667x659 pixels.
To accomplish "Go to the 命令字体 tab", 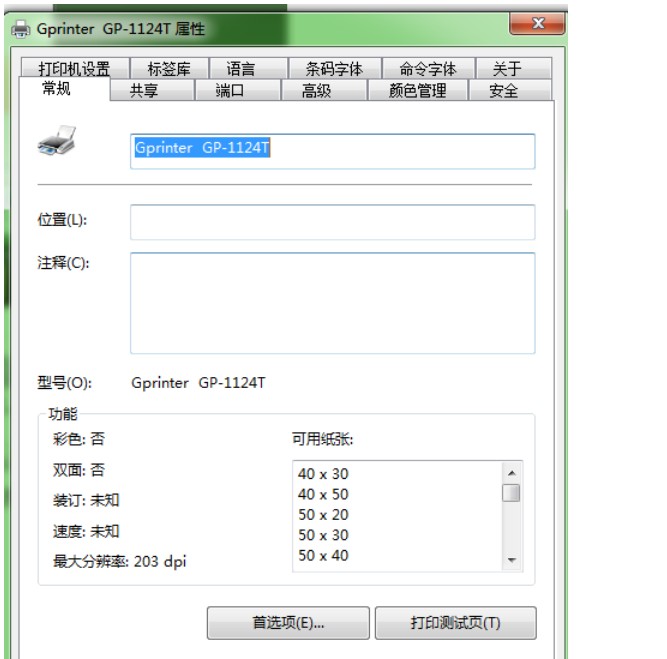I will [428, 68].
